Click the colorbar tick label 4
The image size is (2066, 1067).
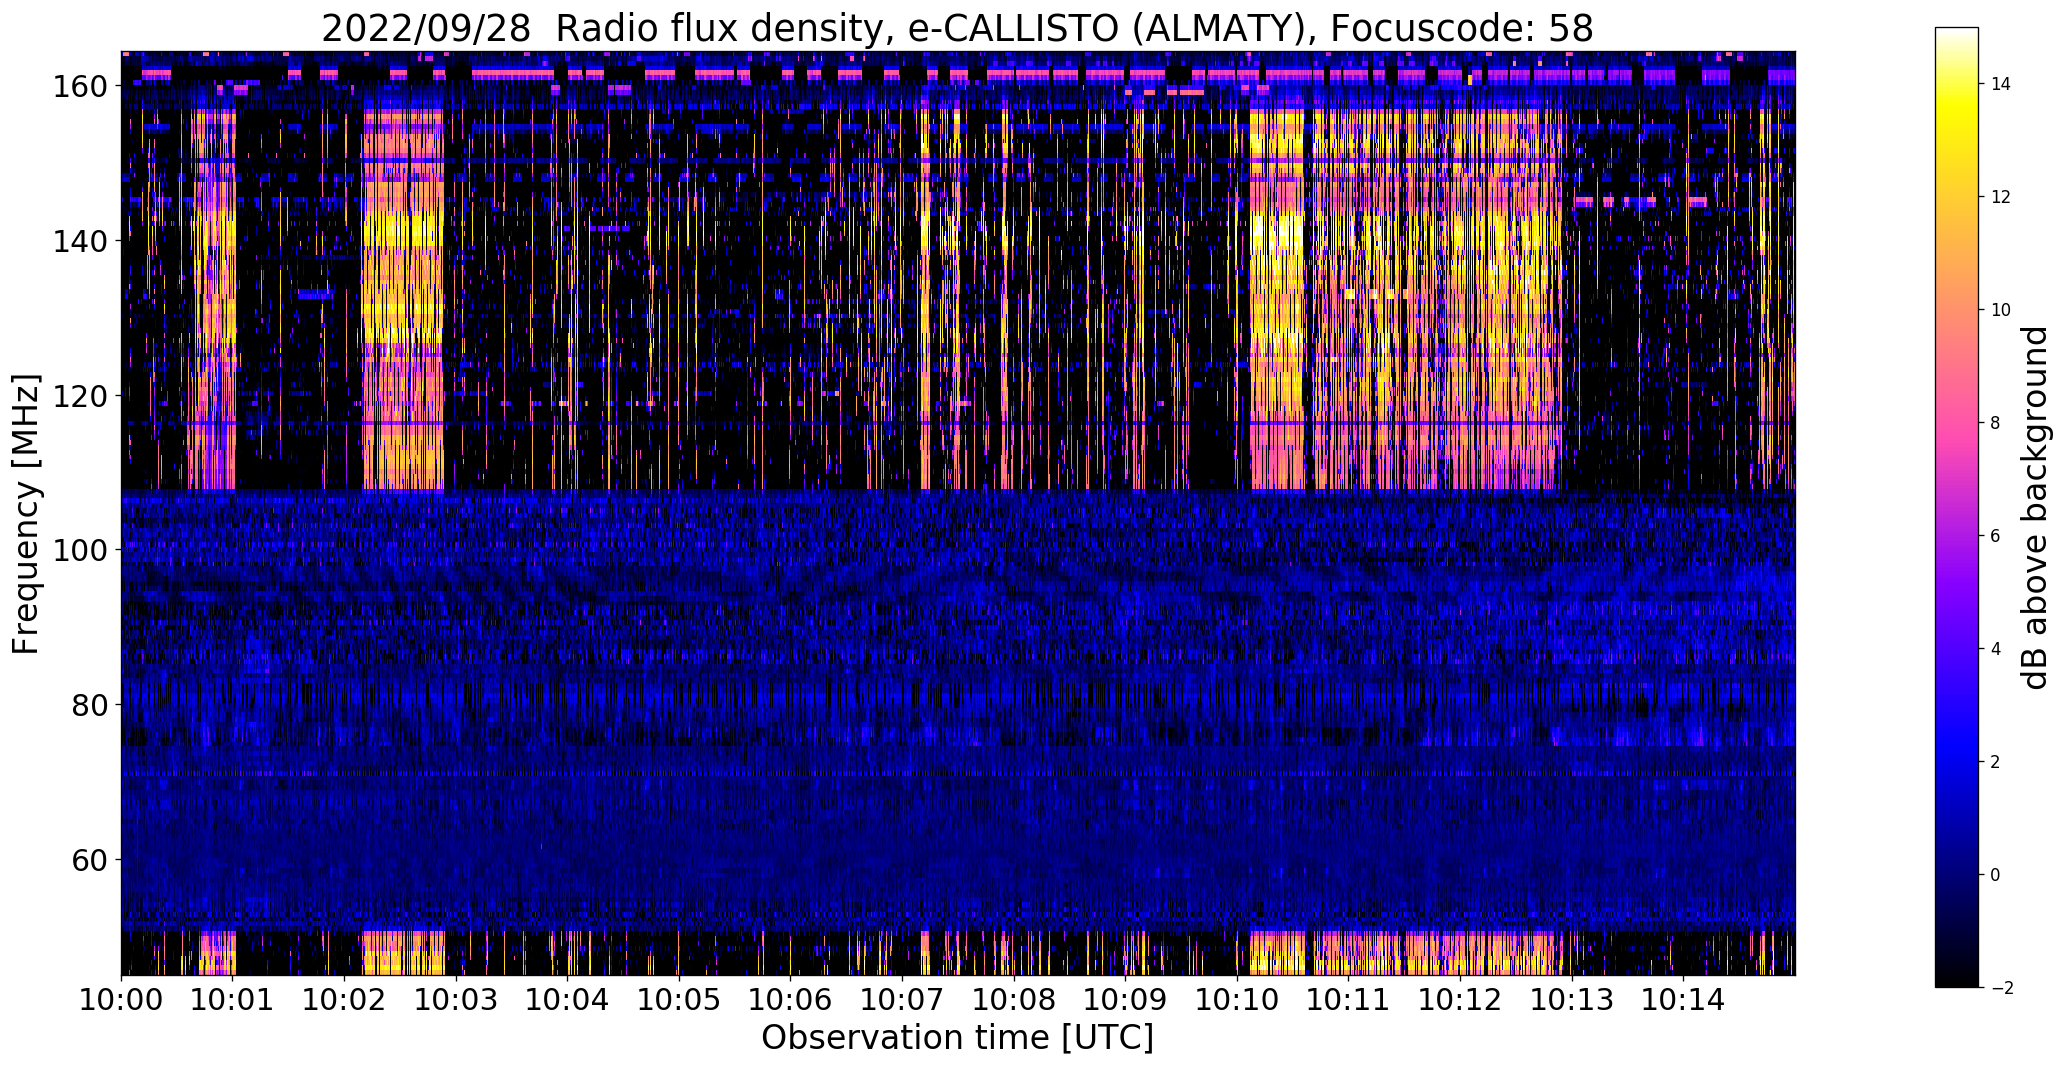click(x=1996, y=649)
